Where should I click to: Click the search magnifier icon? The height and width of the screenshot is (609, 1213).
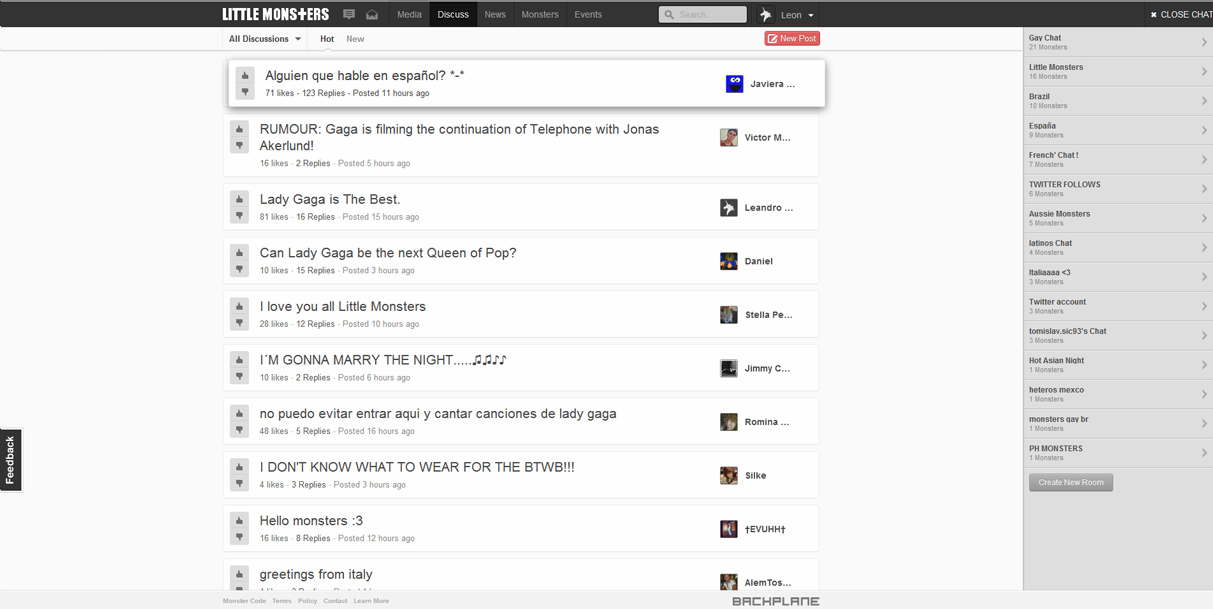click(669, 15)
